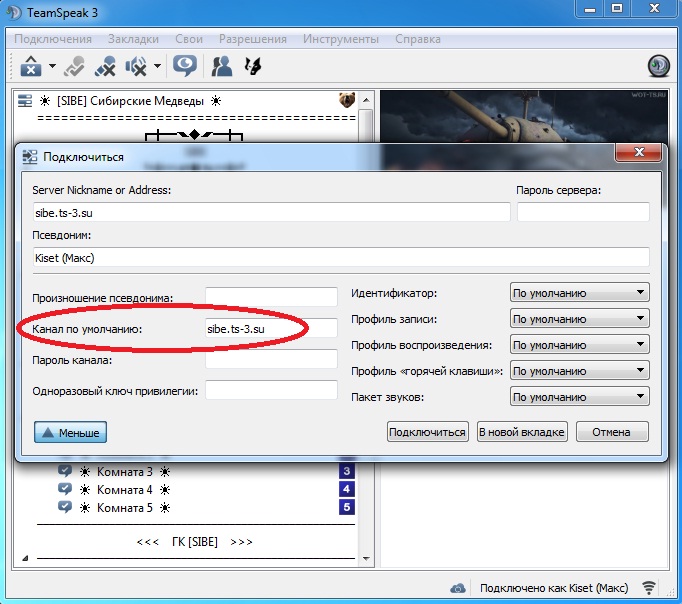This screenshot has height=604, width=682.
Task: Click the TeamSpeak 3 title bar logo
Action: point(13,13)
